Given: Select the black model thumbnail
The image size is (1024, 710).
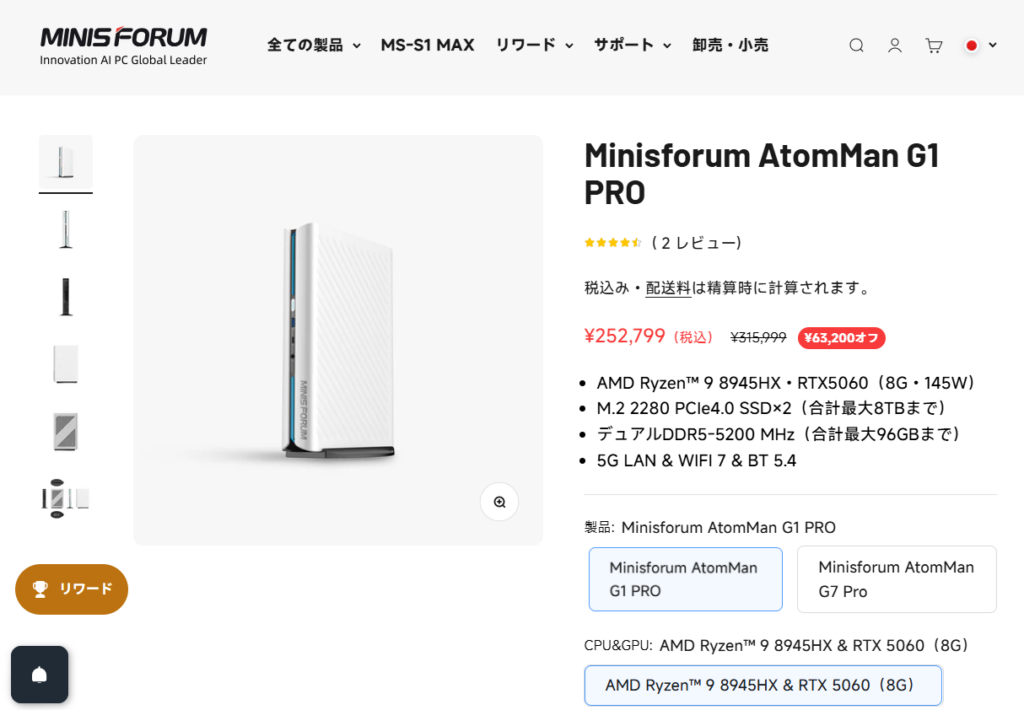Looking at the screenshot, I should click(x=66, y=297).
